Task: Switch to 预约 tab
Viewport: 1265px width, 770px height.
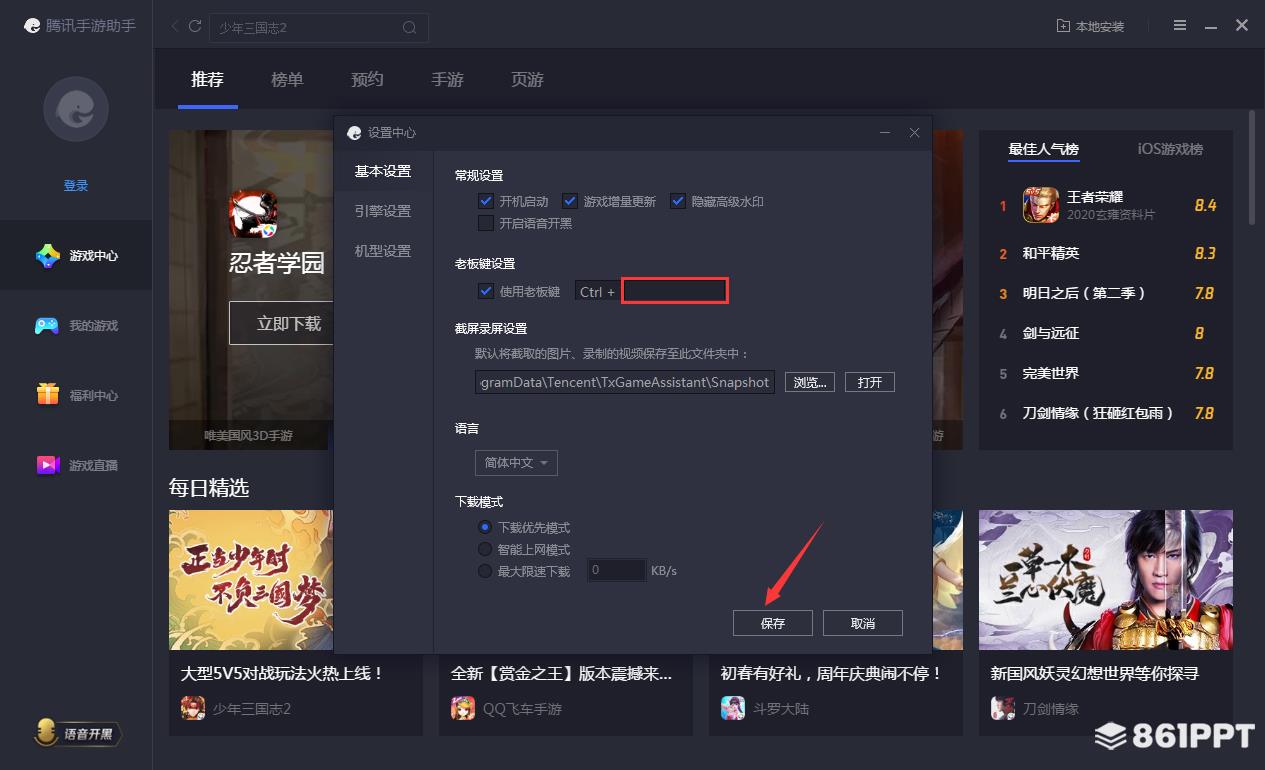Action: (367, 79)
